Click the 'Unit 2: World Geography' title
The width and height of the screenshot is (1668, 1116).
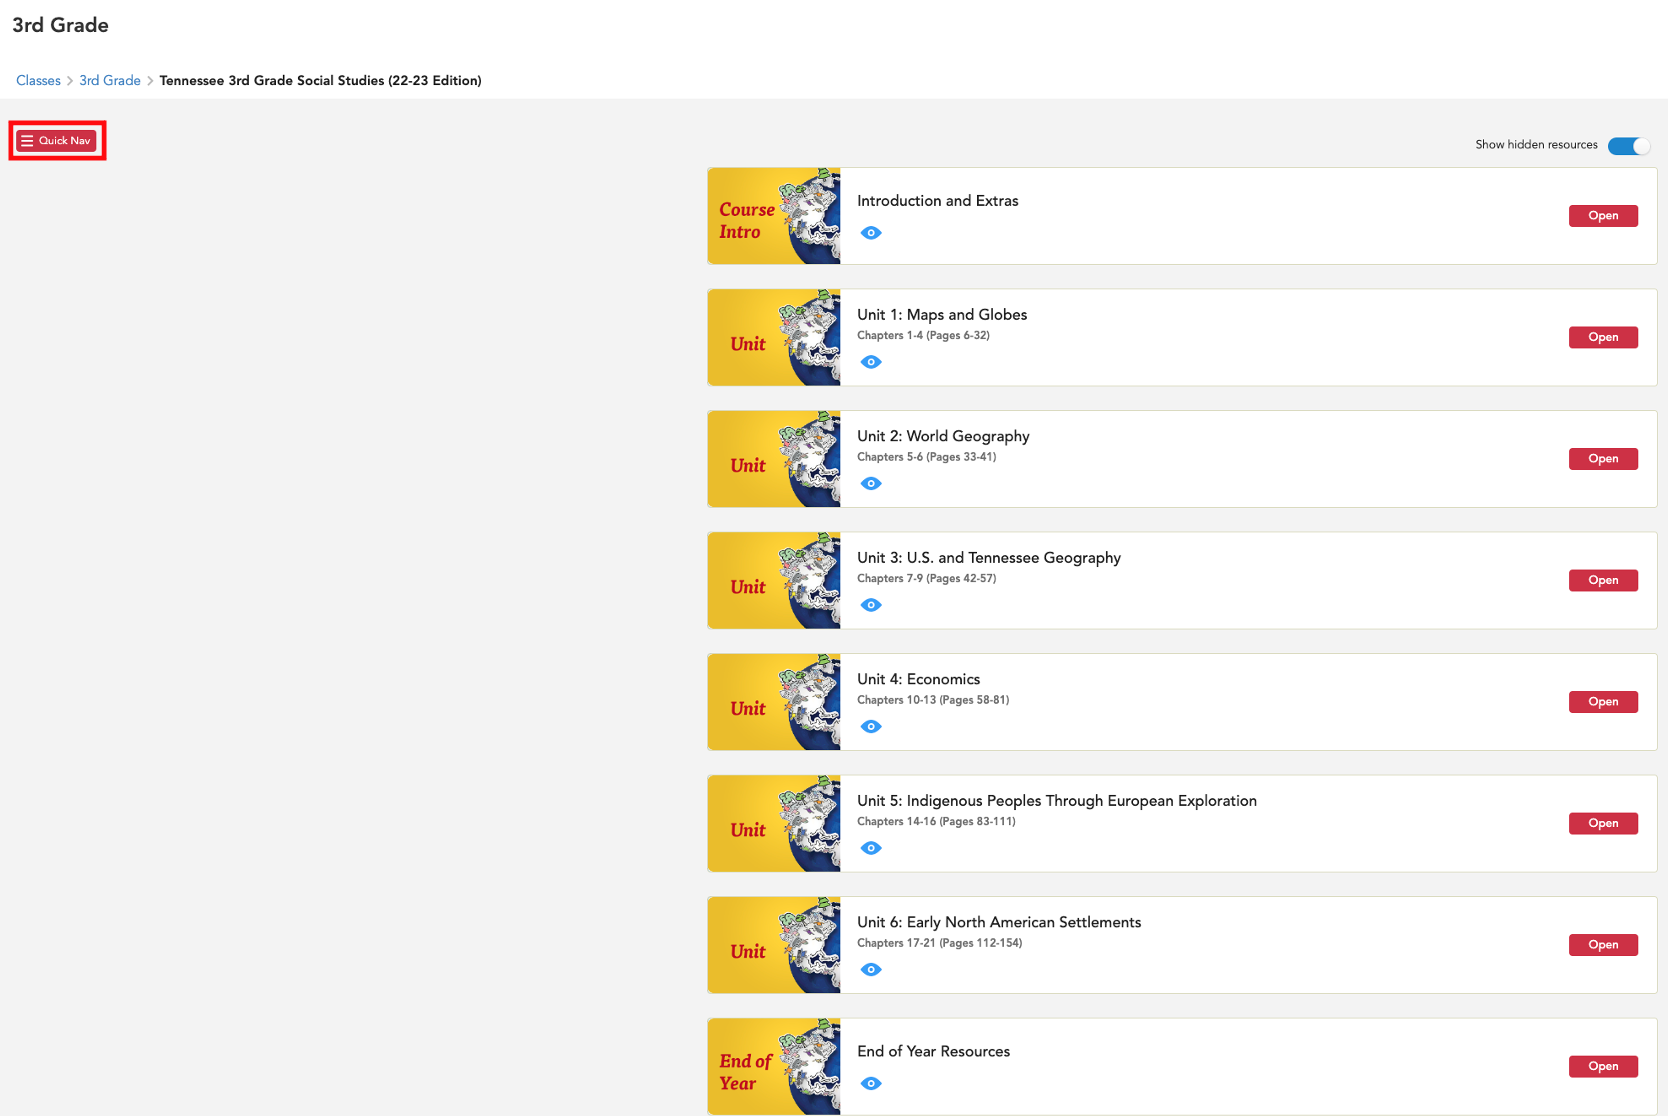pyautogui.click(x=943, y=437)
